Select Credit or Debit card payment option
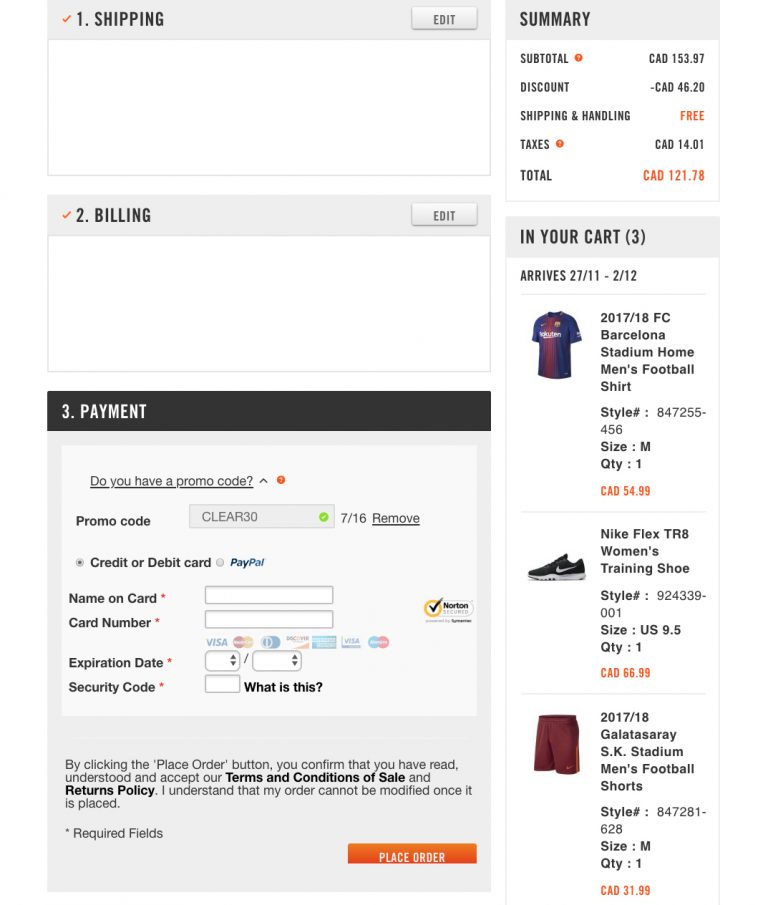The width and height of the screenshot is (768, 905). 80,563
